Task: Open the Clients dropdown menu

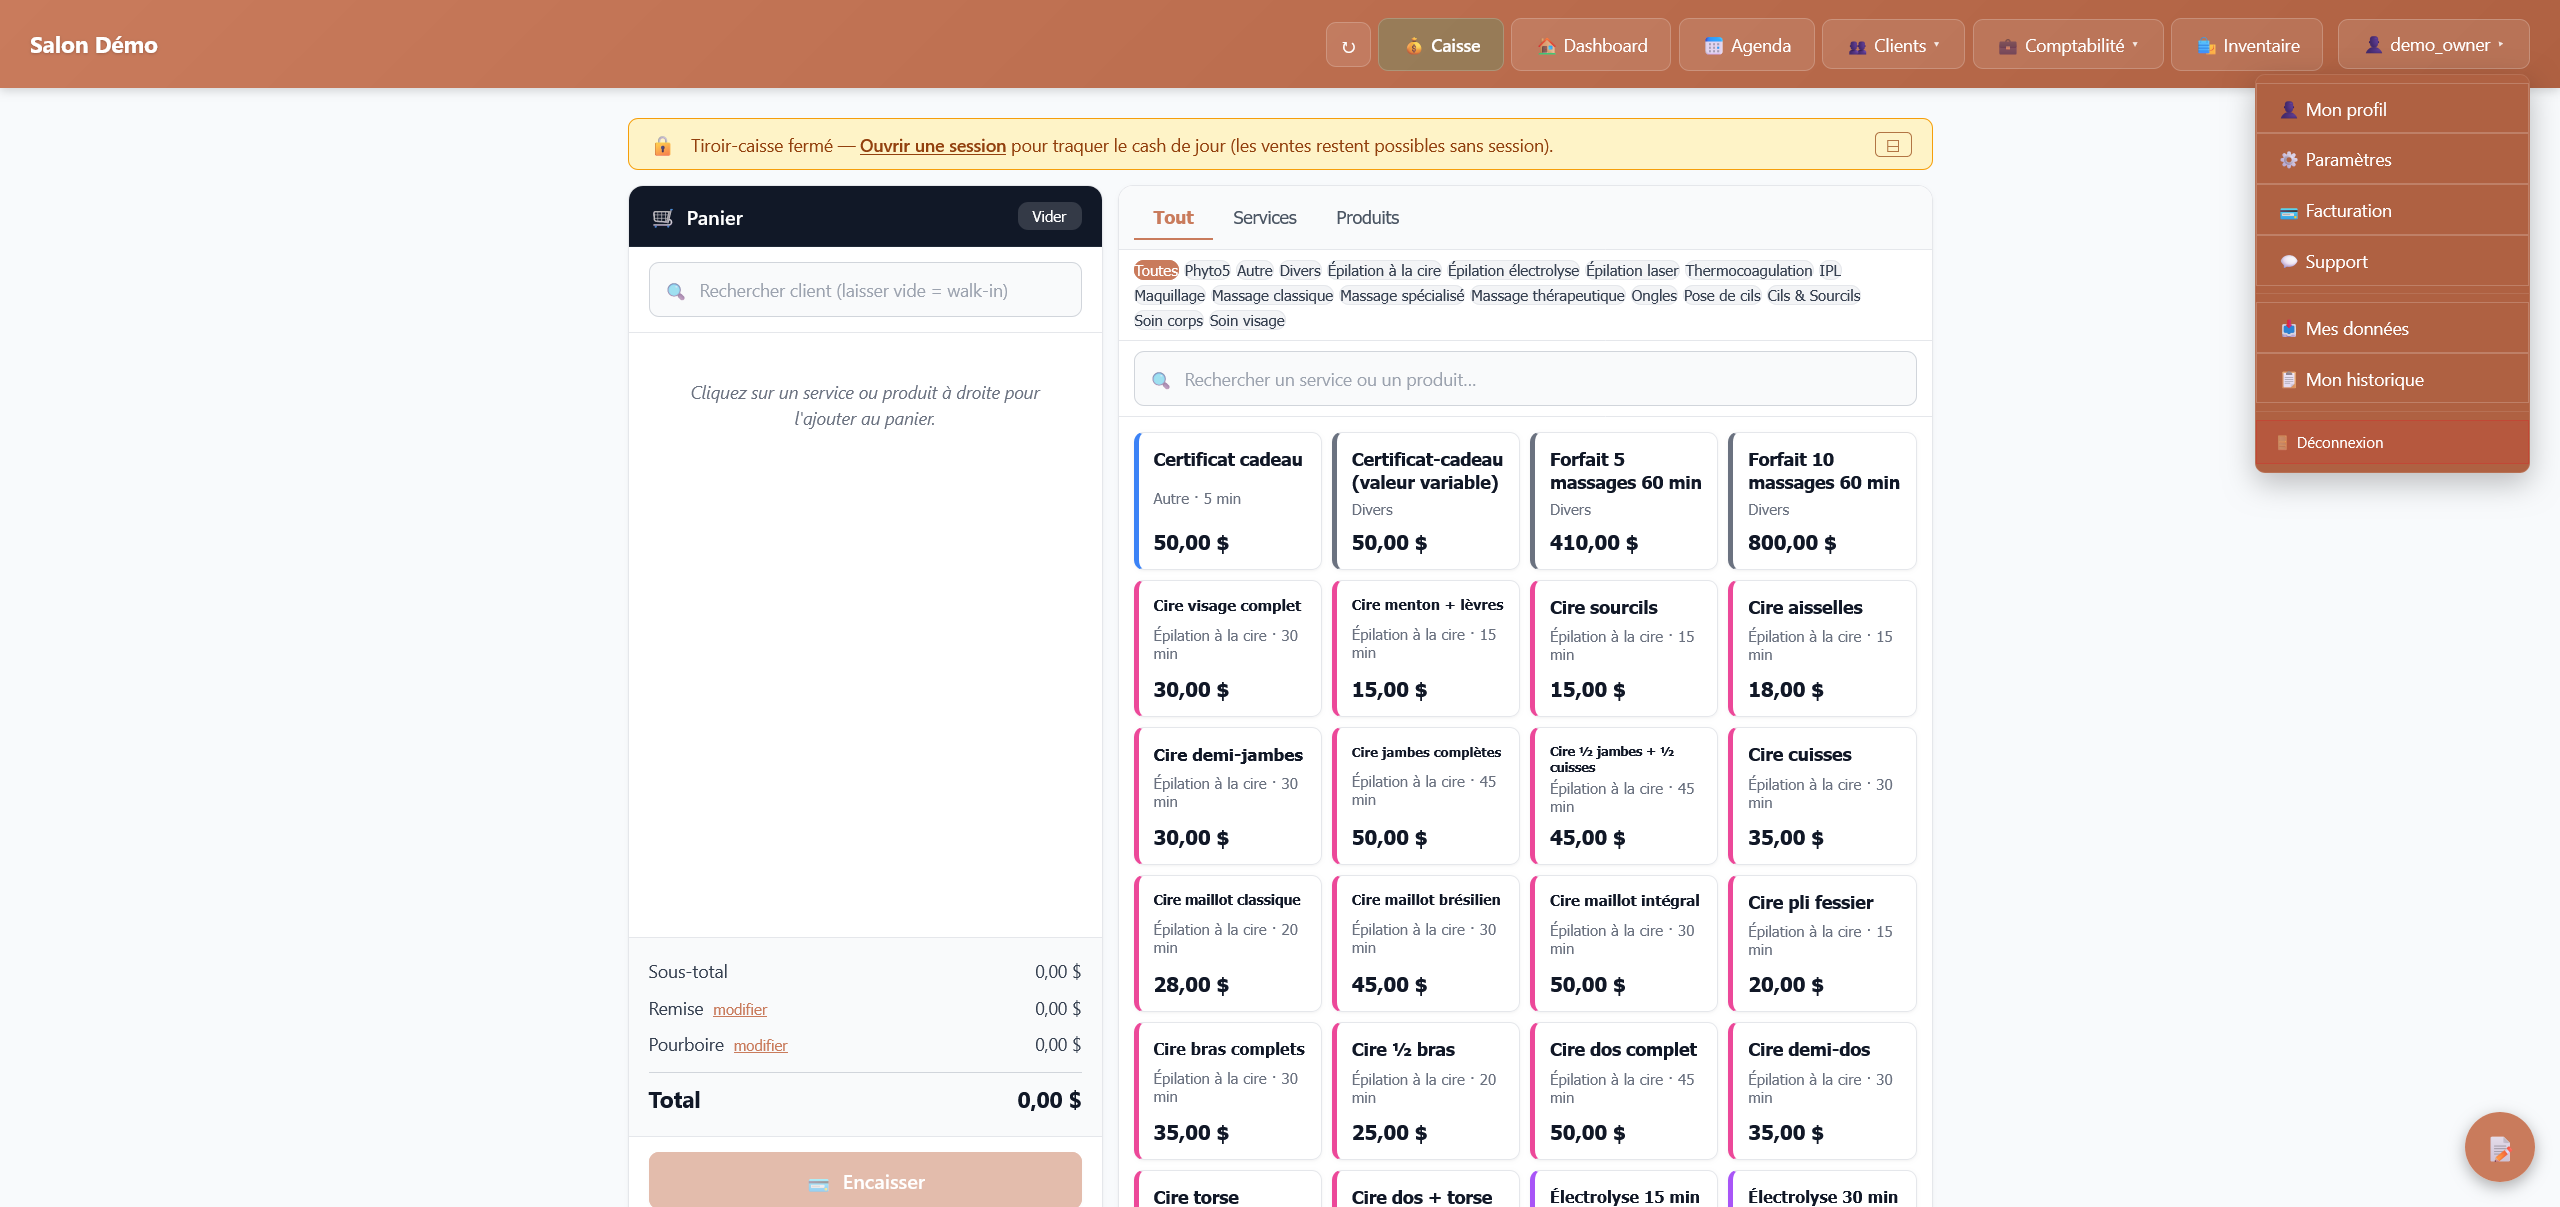Action: [1893, 45]
